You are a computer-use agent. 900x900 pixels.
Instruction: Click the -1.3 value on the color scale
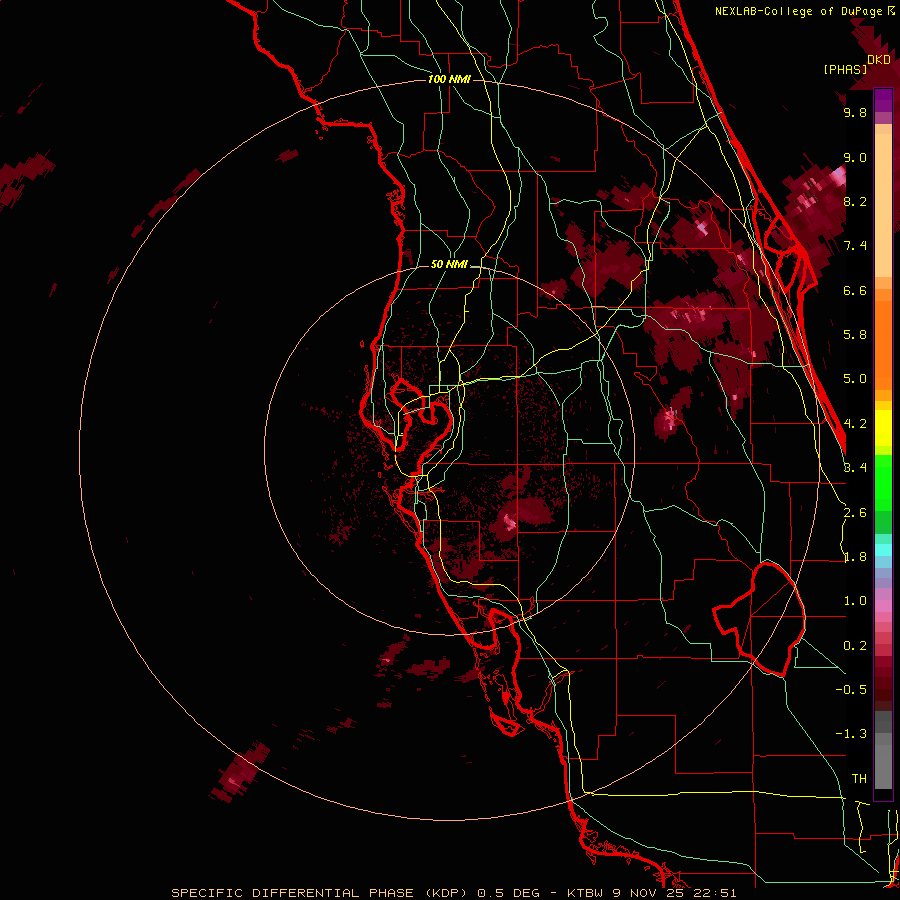click(851, 734)
